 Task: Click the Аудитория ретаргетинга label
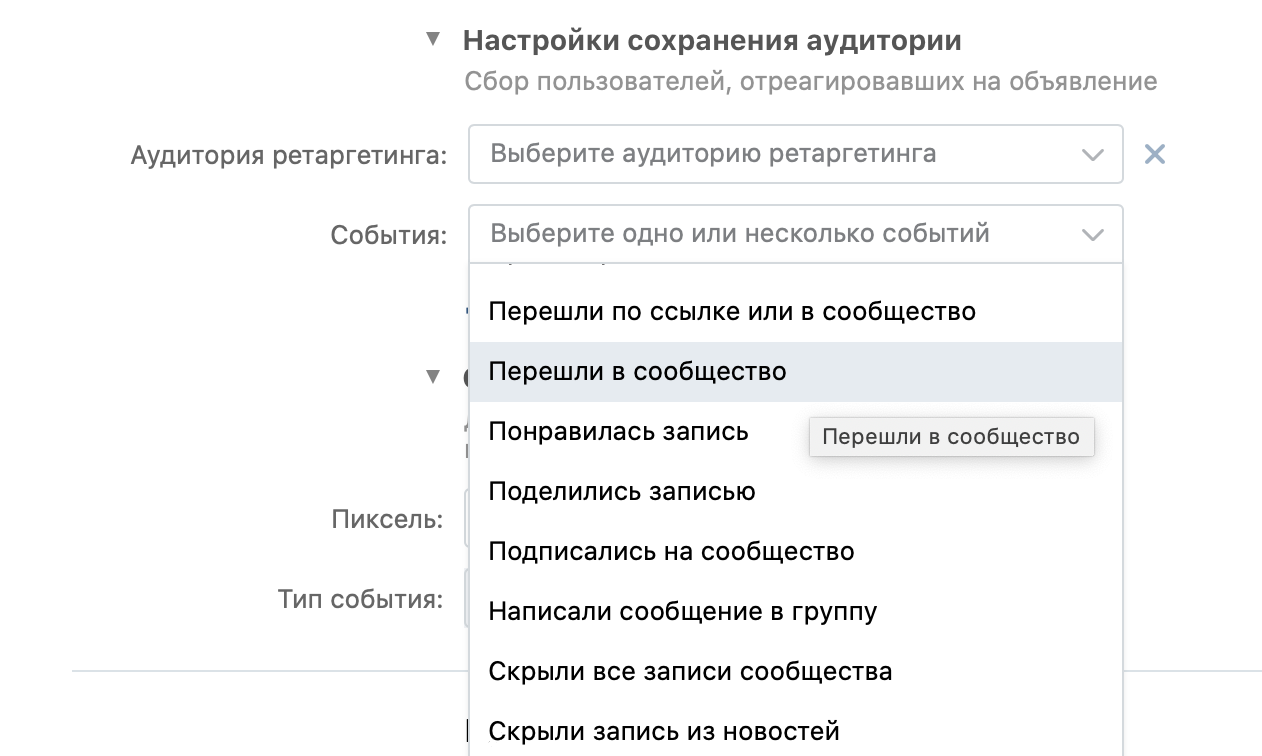[x=289, y=156]
